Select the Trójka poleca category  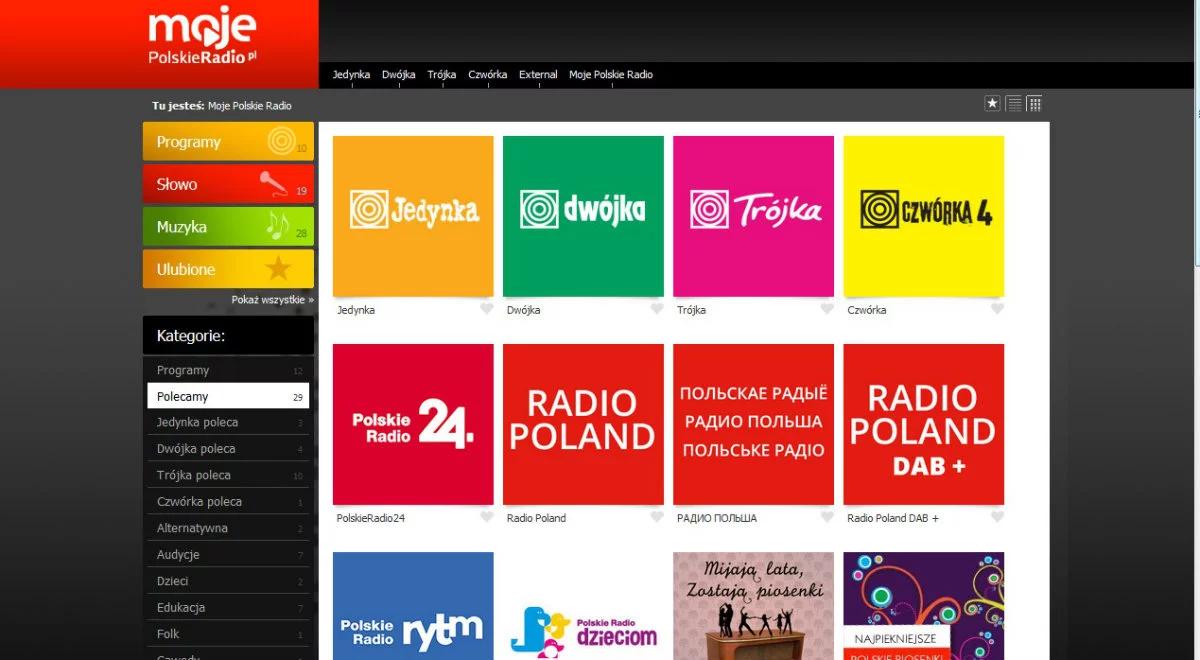pyautogui.click(x=228, y=475)
